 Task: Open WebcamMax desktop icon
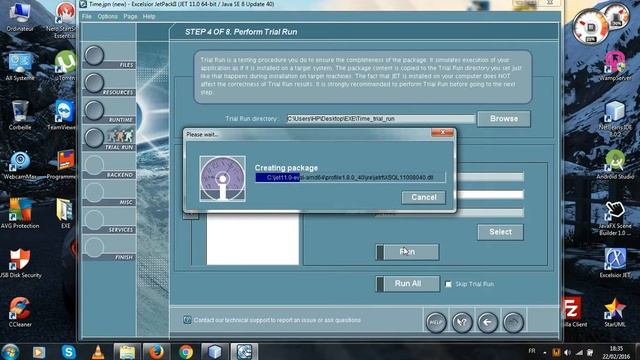(x=20, y=165)
